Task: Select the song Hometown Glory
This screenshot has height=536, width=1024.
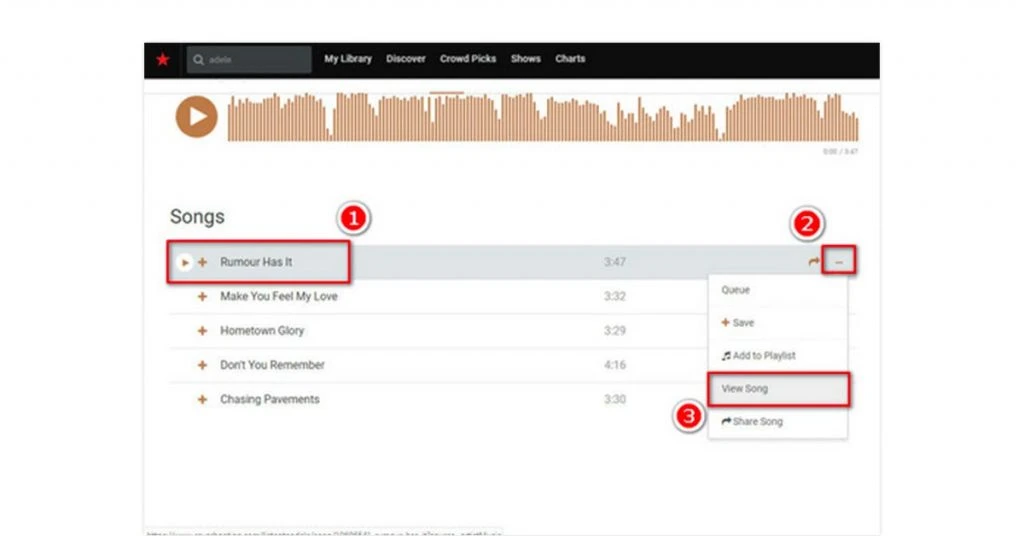Action: pos(262,331)
